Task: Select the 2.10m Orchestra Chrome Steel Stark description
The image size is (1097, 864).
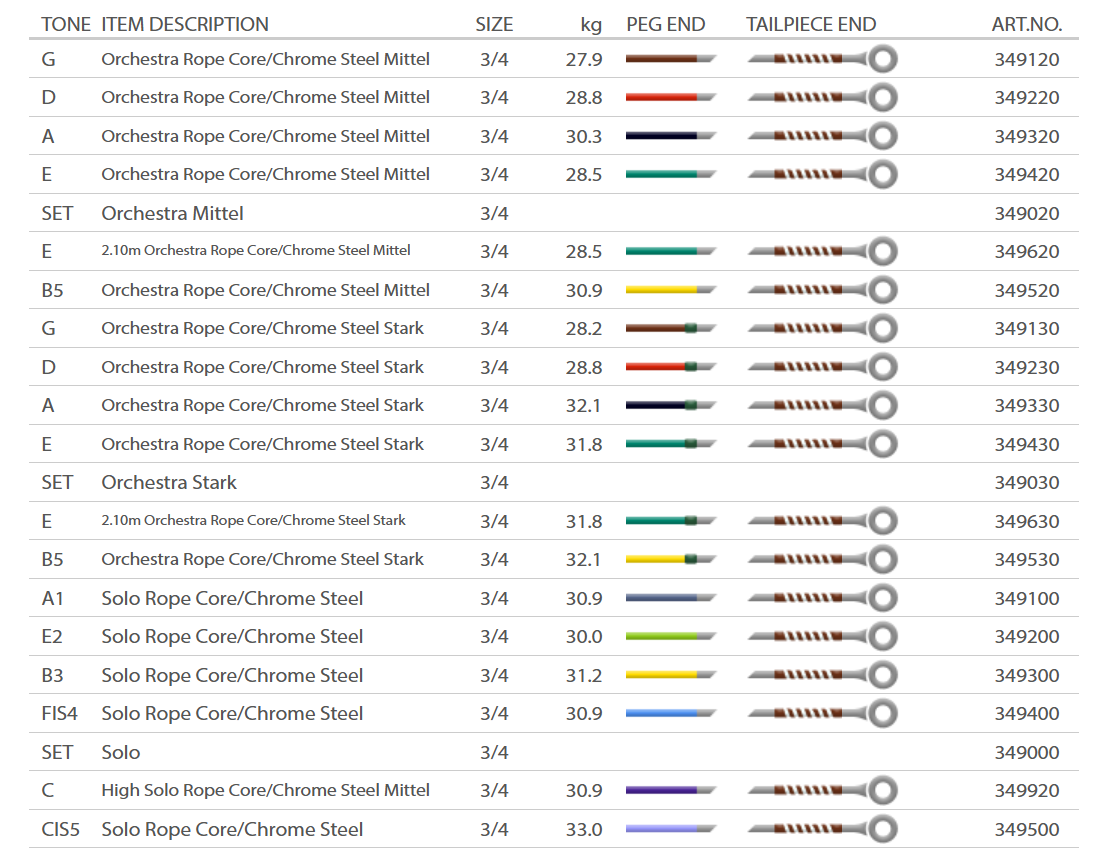Action: click(253, 521)
